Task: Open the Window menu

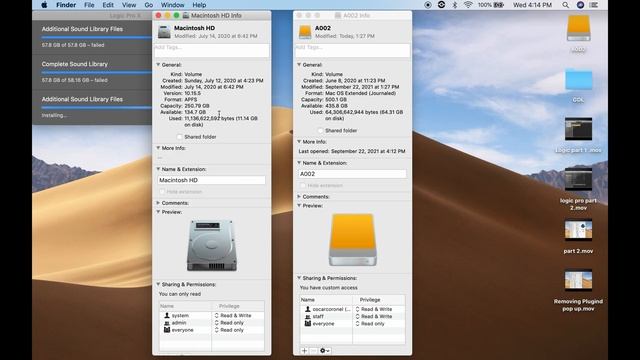Action: (172, 5)
